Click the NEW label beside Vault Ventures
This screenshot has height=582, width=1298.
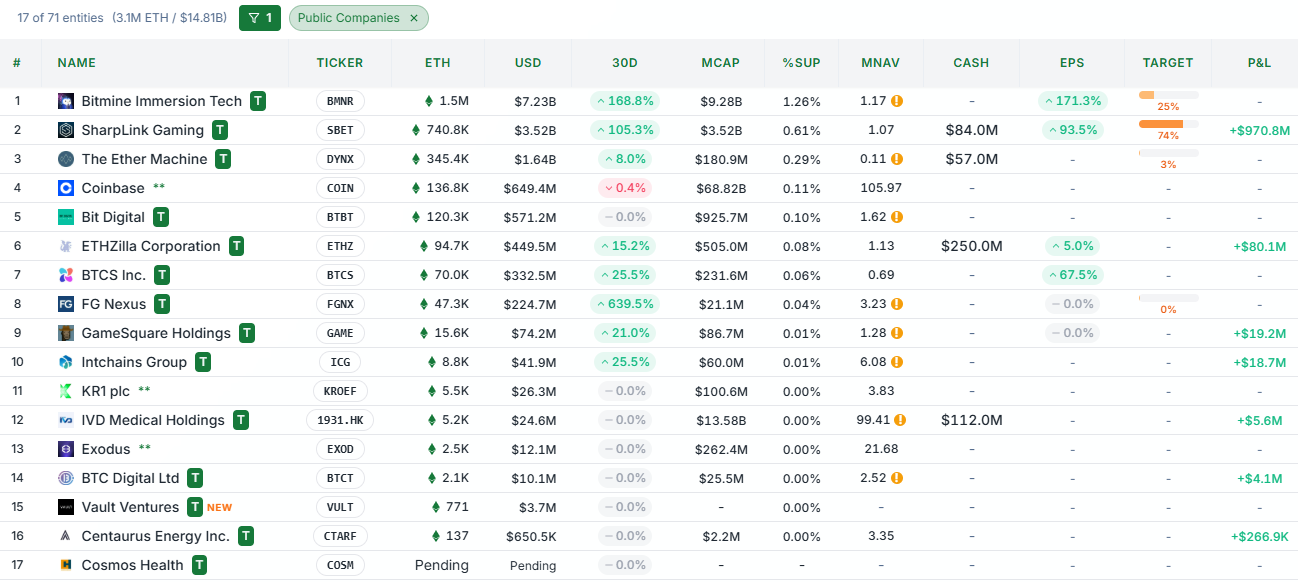click(x=220, y=507)
